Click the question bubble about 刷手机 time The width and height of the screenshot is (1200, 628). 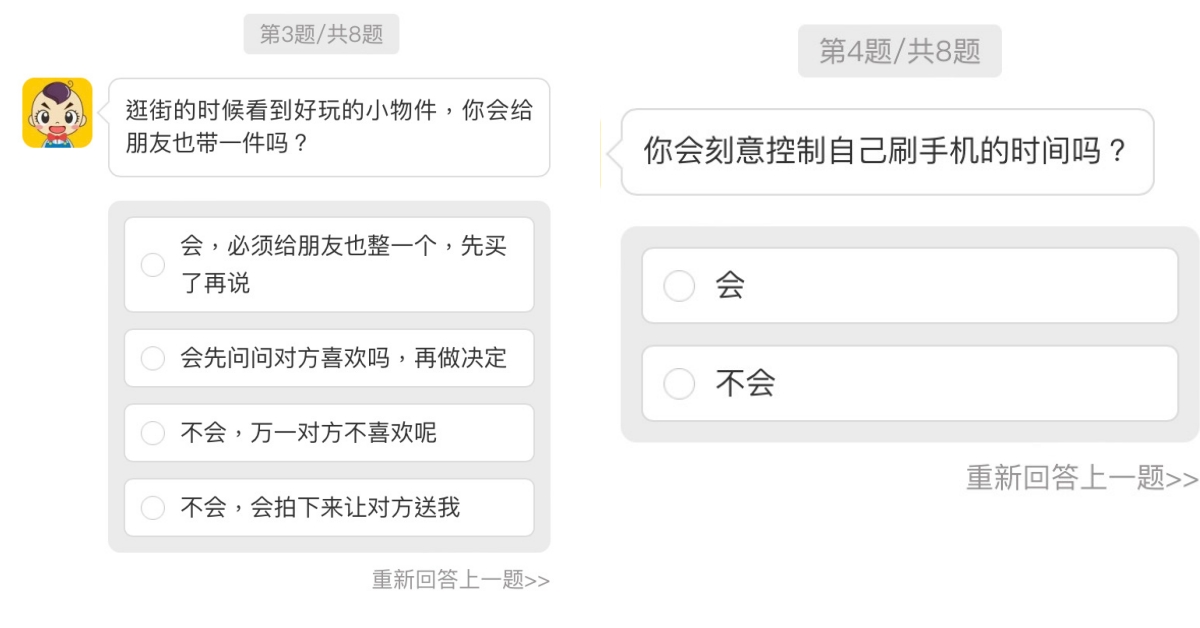tap(886, 152)
